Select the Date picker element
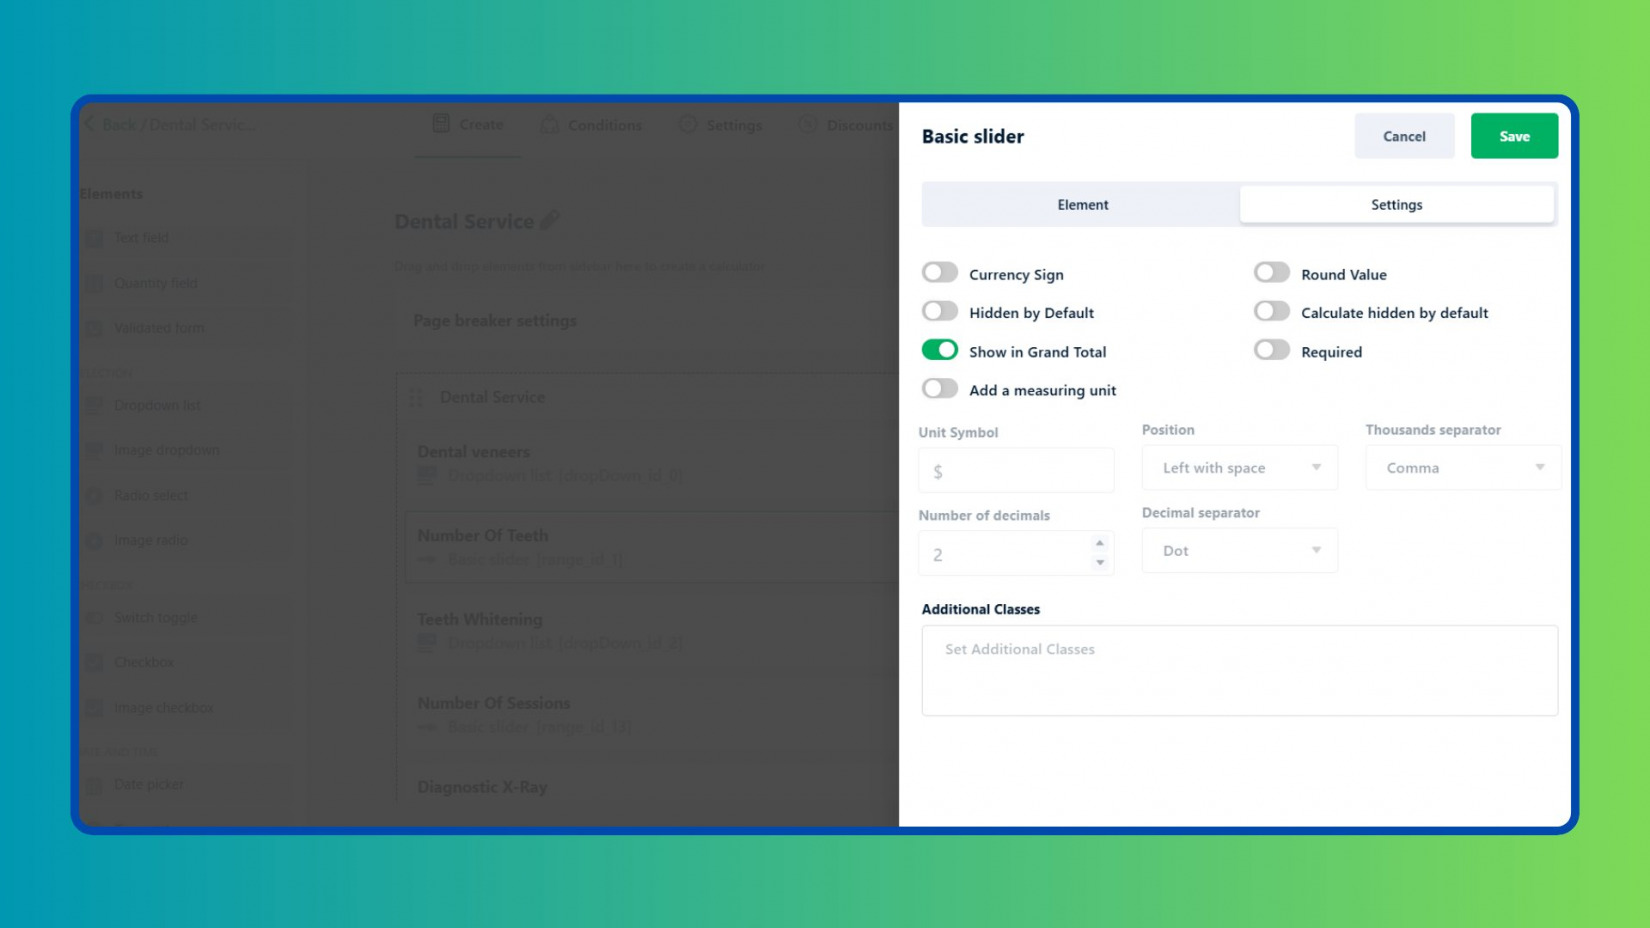This screenshot has height=928, width=1650. (x=148, y=784)
